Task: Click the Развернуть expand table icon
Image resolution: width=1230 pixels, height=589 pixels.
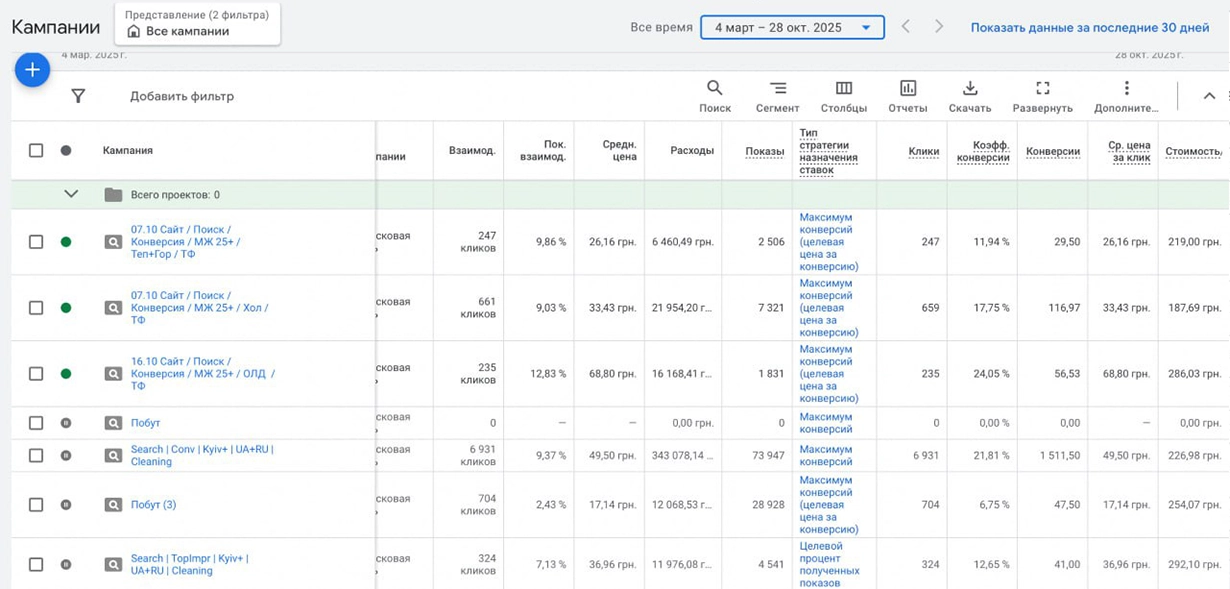Action: [x=1042, y=96]
